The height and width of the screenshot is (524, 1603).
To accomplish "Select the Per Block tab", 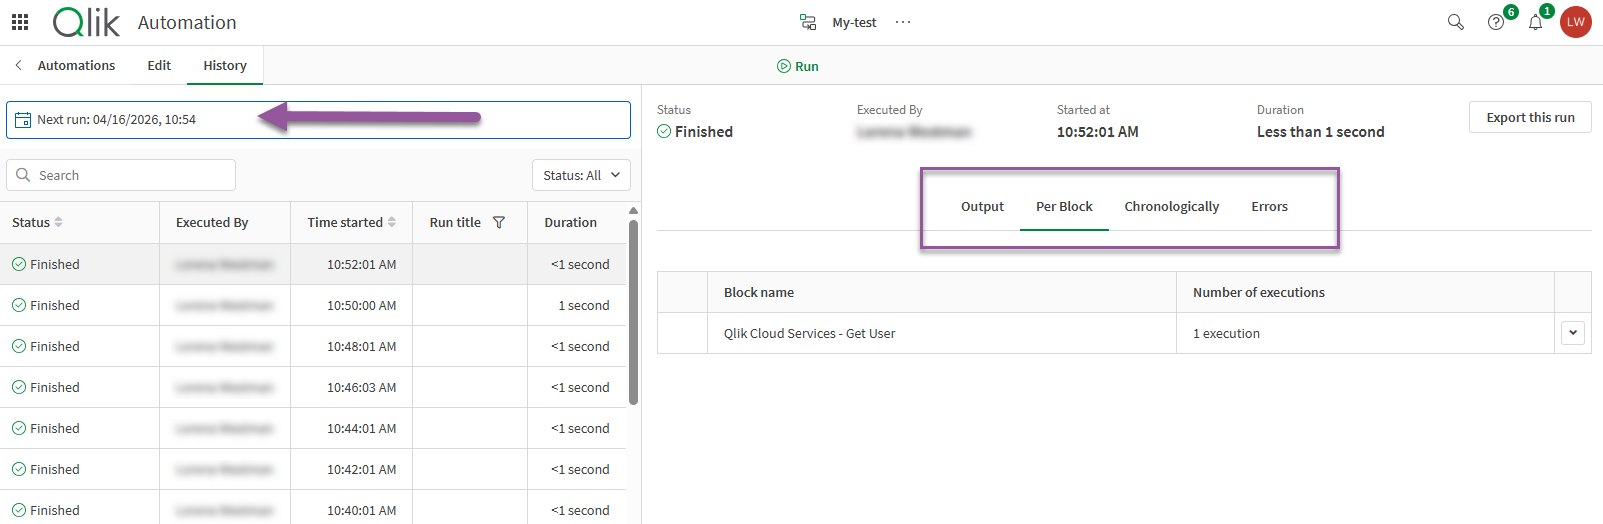I will tap(1064, 206).
